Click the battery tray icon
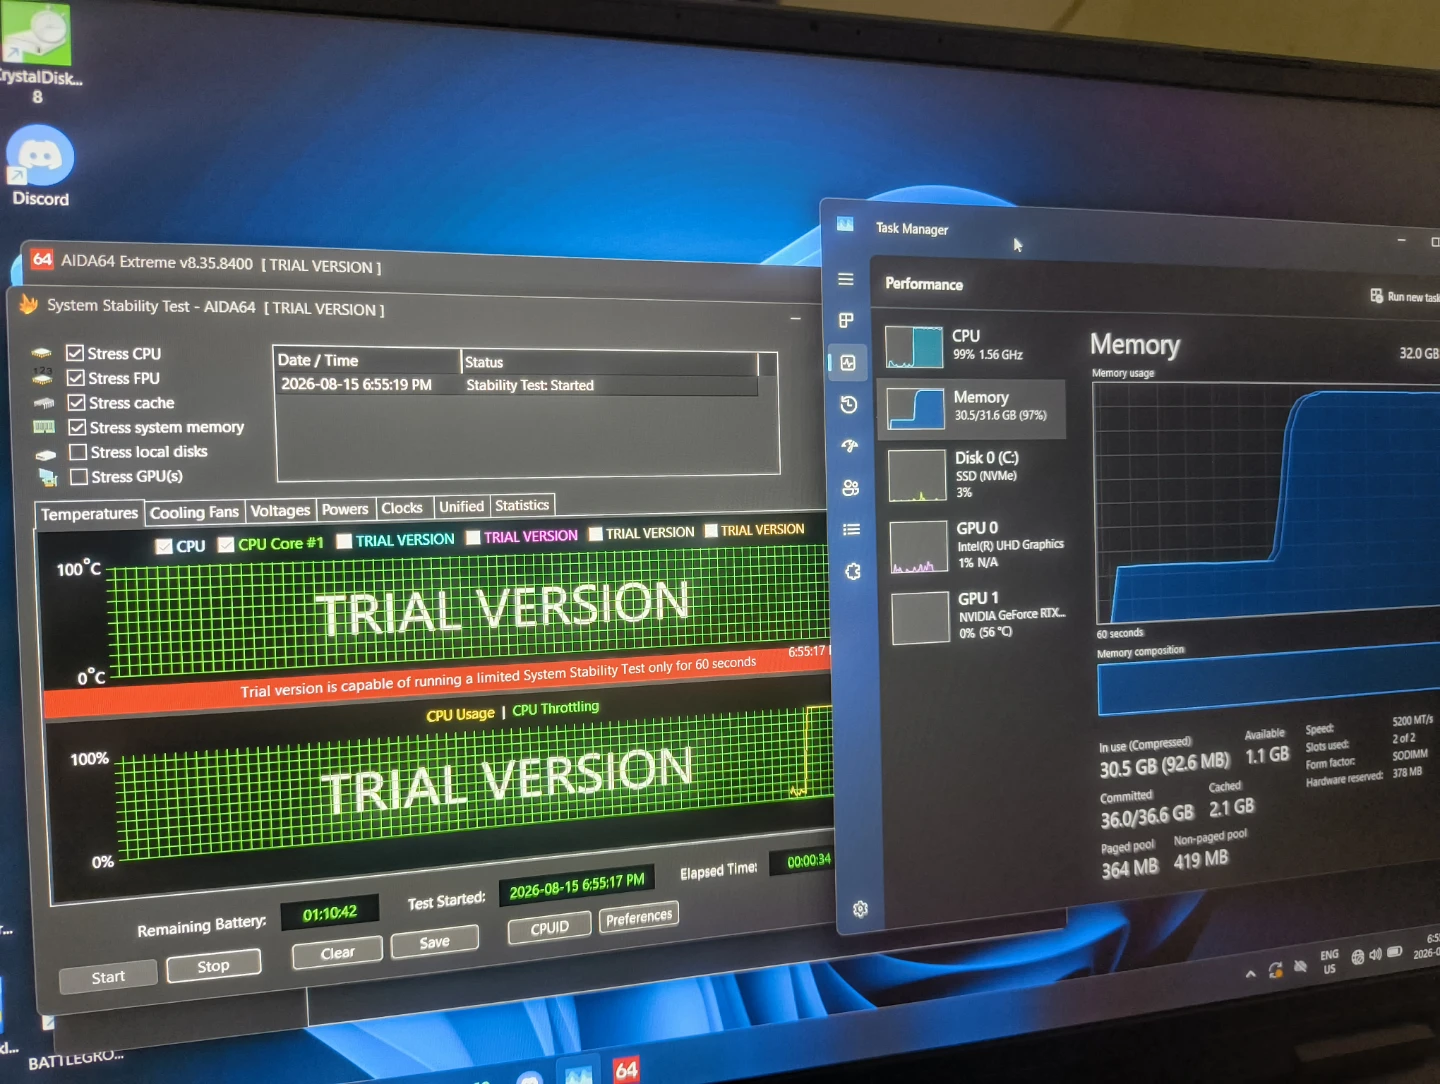The height and width of the screenshot is (1084, 1440). click(1395, 952)
